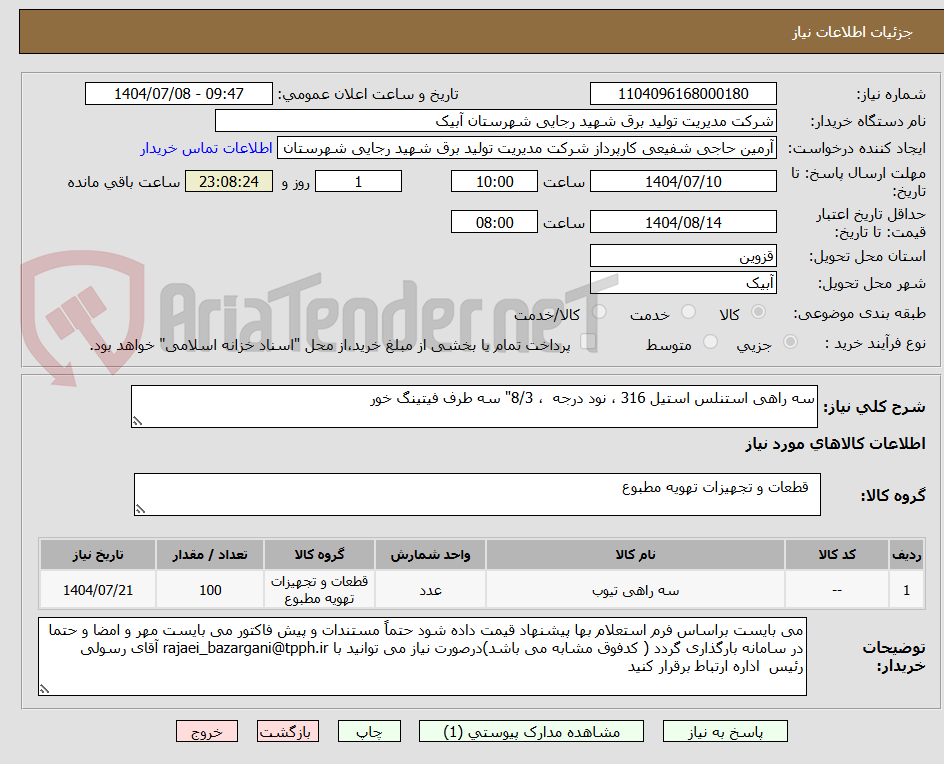Click the پاسخ به نیاز button
Image resolution: width=944 pixels, height=764 pixels.
tap(725, 731)
